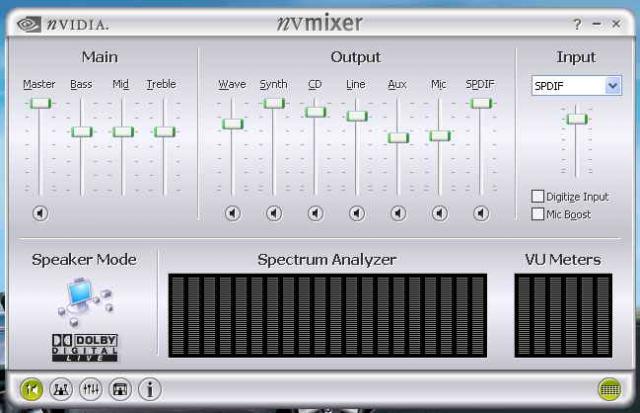640x413 pixels.
Task: Click the CD slider handle
Action: 316,112
